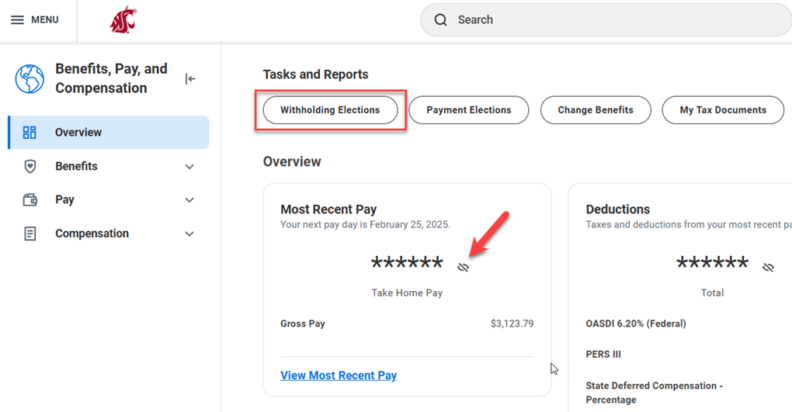Open the View Most Recent Pay link
792x412 pixels.
click(338, 375)
